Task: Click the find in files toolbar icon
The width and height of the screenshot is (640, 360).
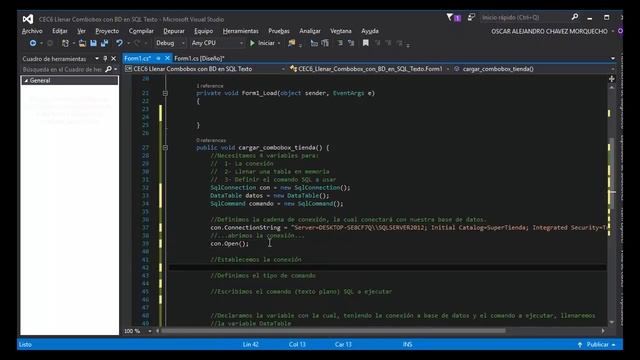Action: click(291, 43)
